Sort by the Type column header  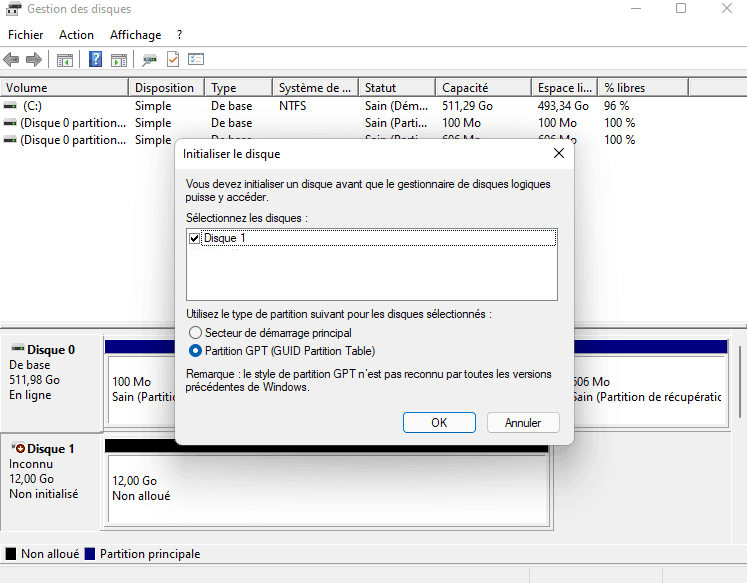pos(239,88)
